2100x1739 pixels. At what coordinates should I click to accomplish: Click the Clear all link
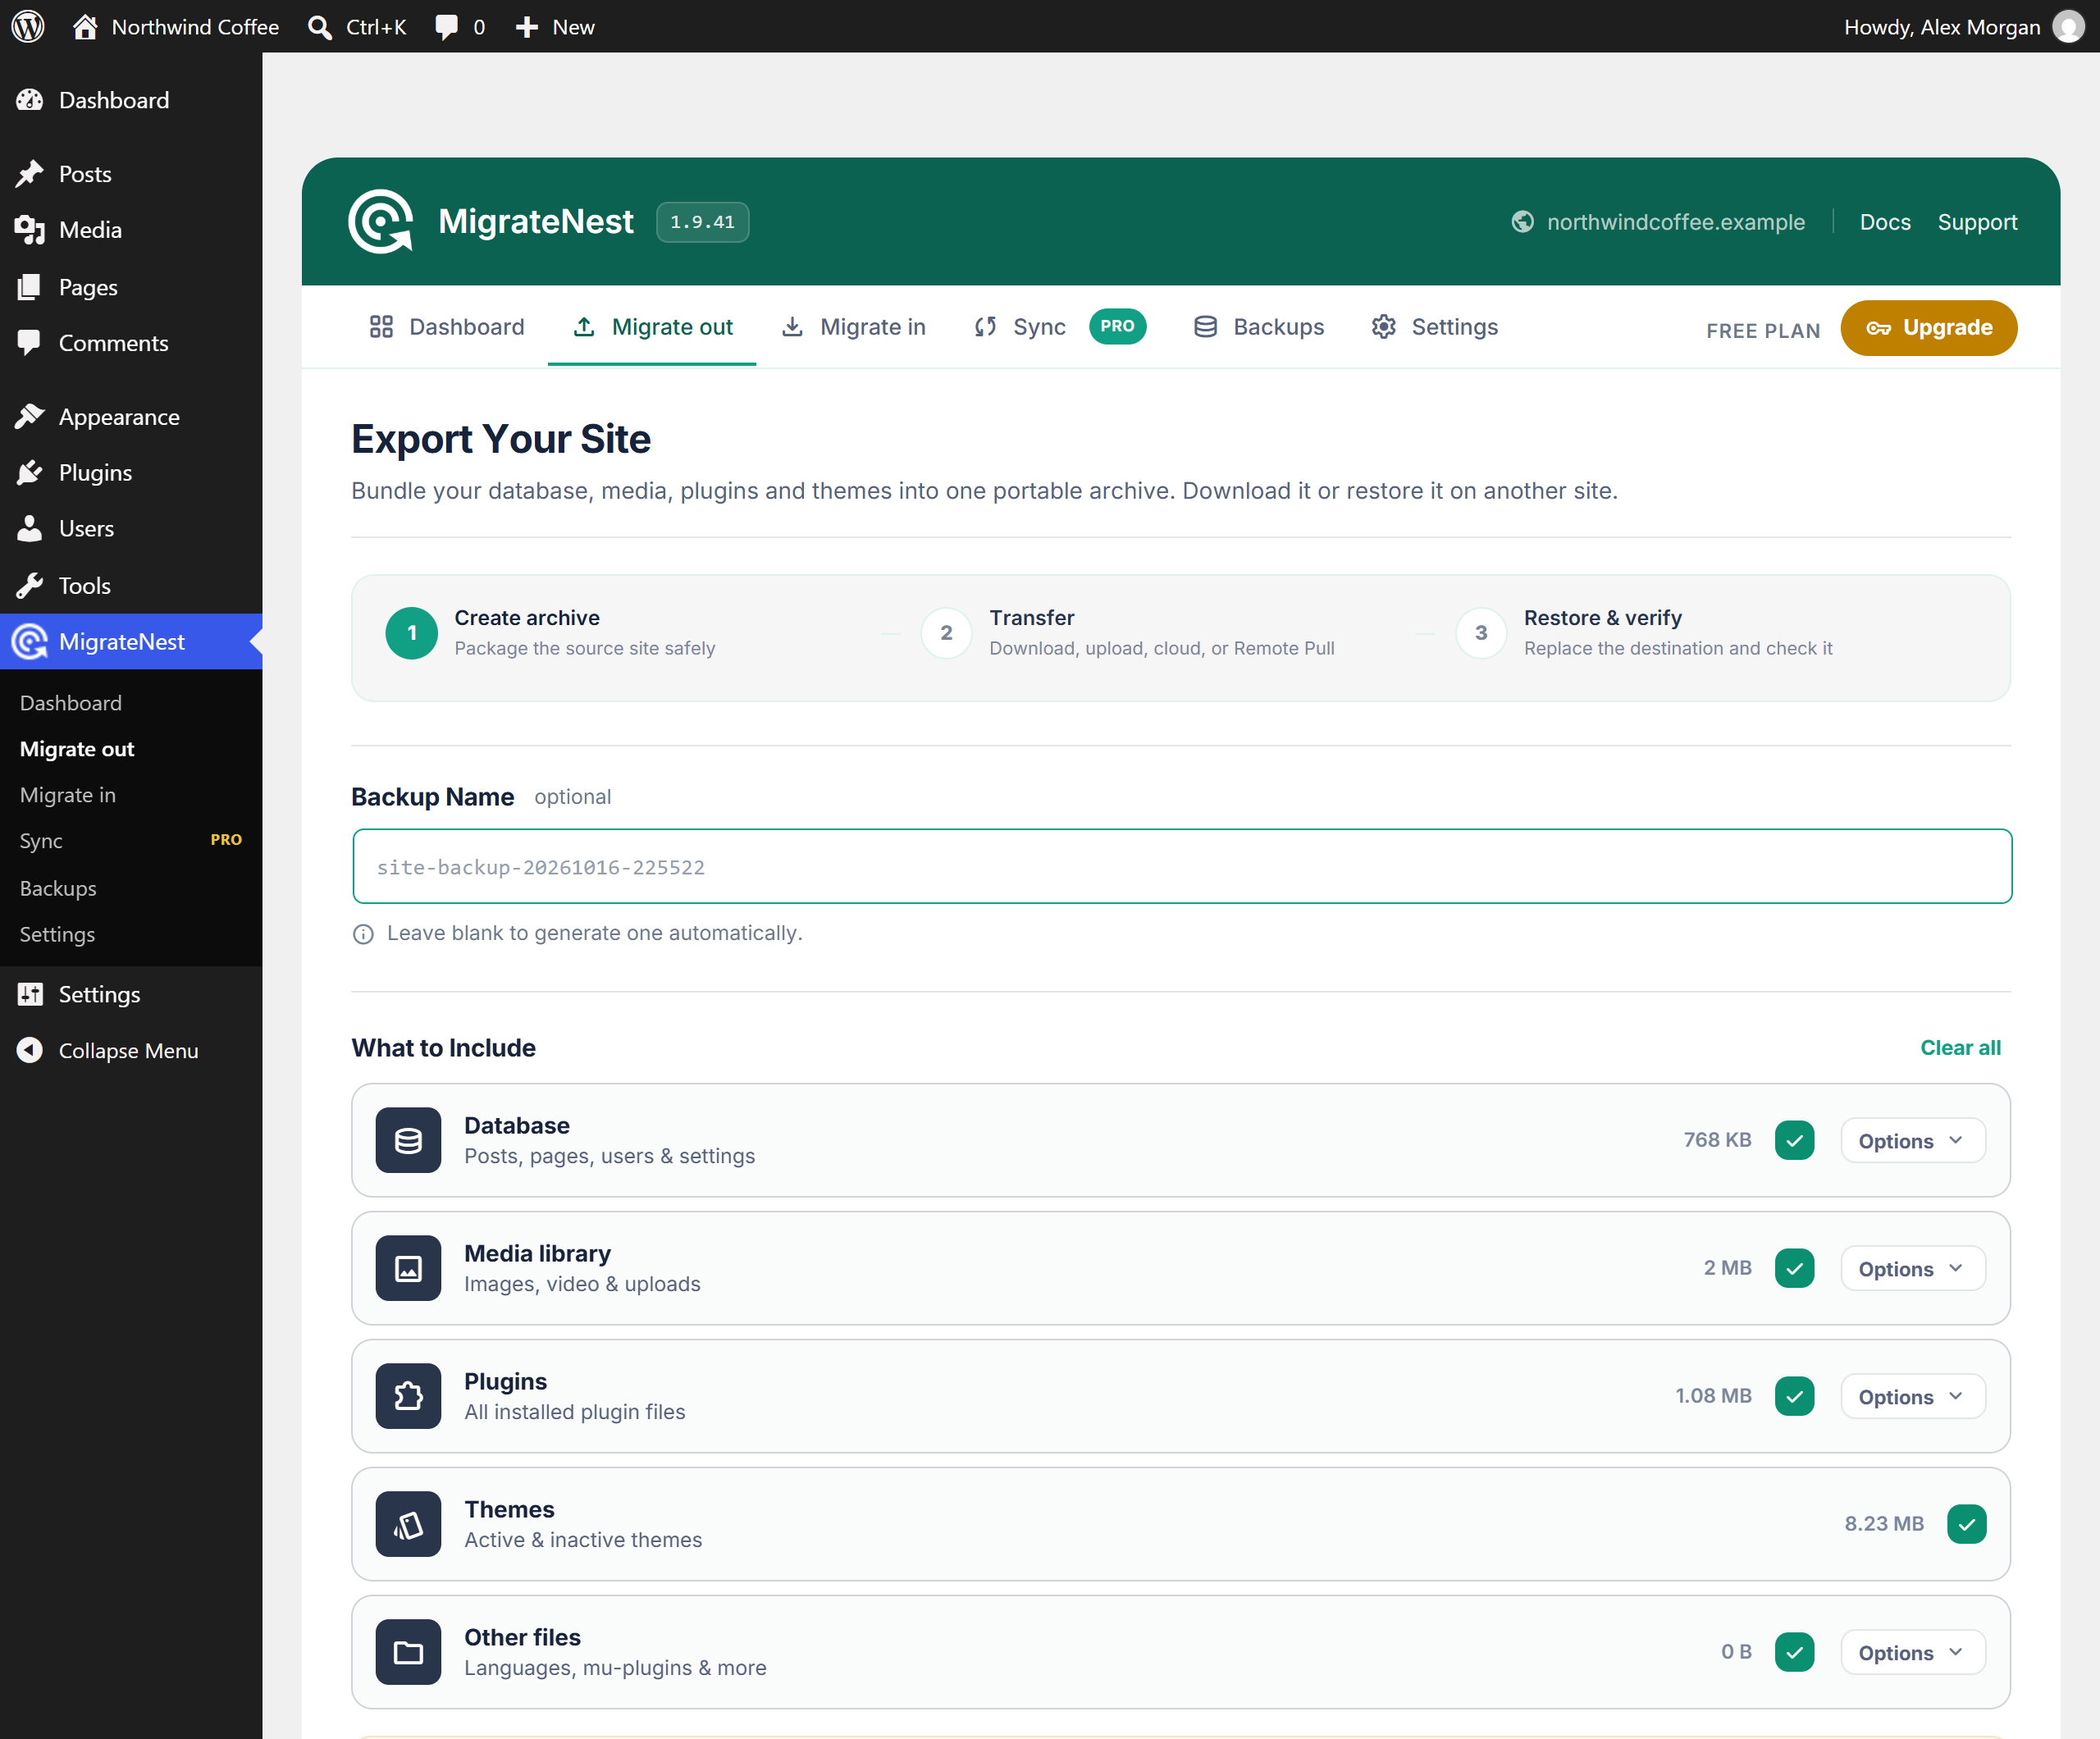(x=1960, y=1047)
